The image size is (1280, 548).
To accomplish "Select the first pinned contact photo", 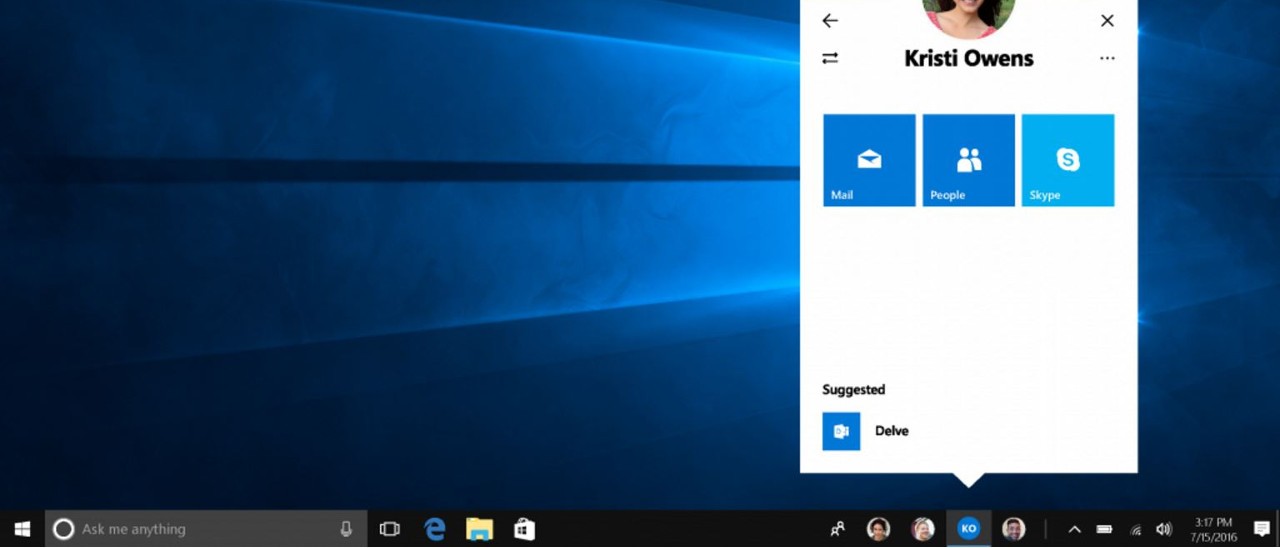I will [878, 529].
